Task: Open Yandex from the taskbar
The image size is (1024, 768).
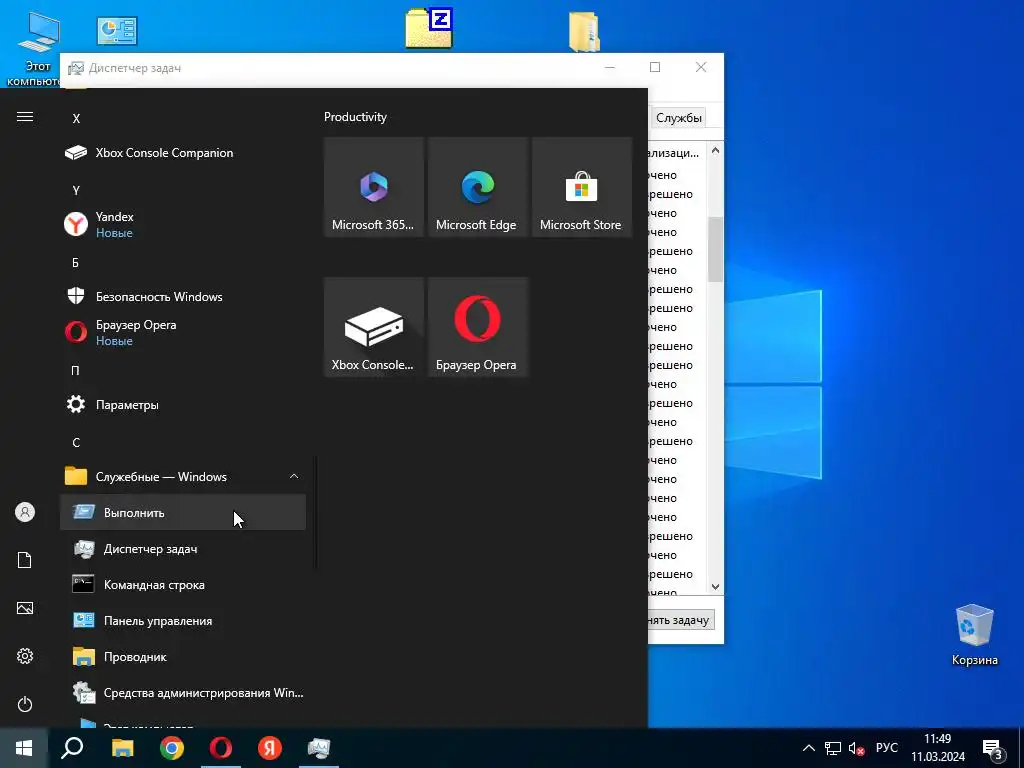Action: (270, 748)
